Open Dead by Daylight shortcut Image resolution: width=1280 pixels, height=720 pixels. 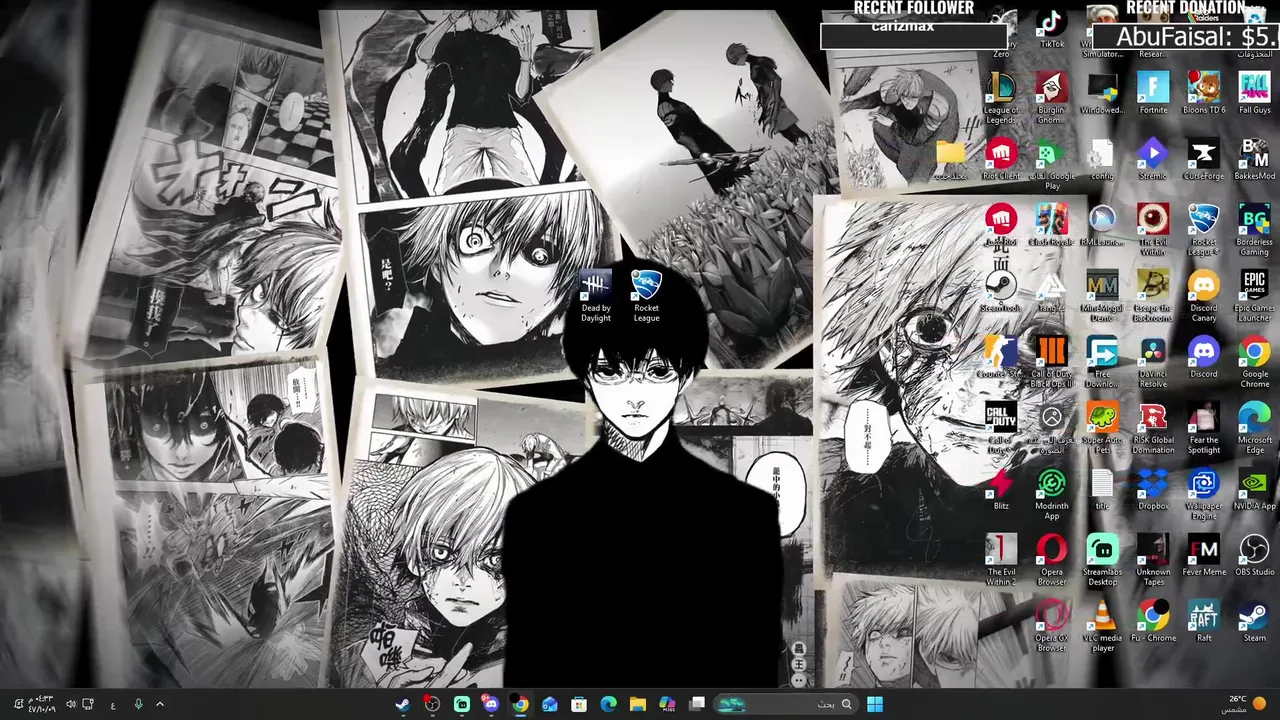pyautogui.click(x=596, y=295)
